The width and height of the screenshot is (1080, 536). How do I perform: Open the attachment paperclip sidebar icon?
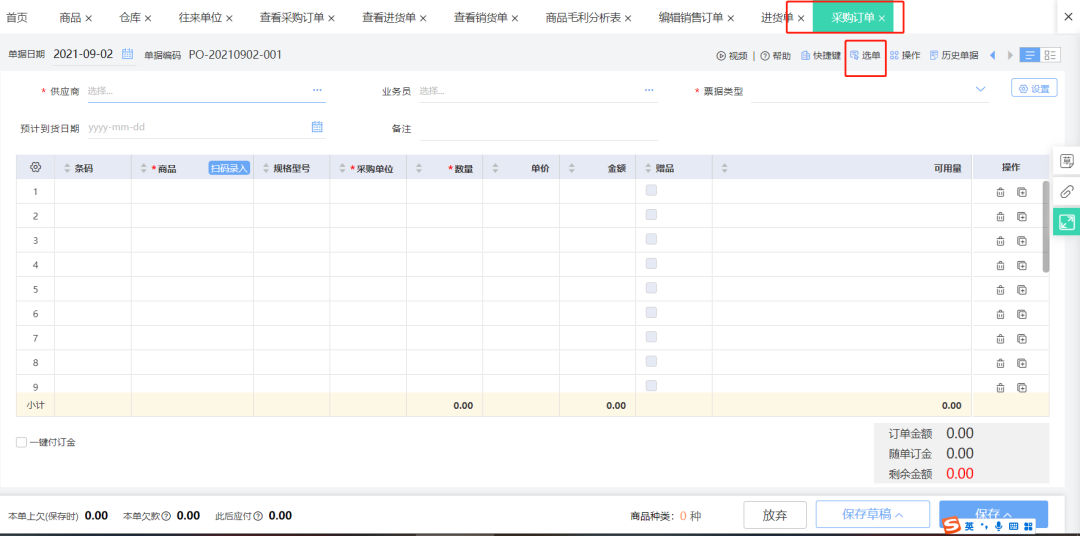1066,192
